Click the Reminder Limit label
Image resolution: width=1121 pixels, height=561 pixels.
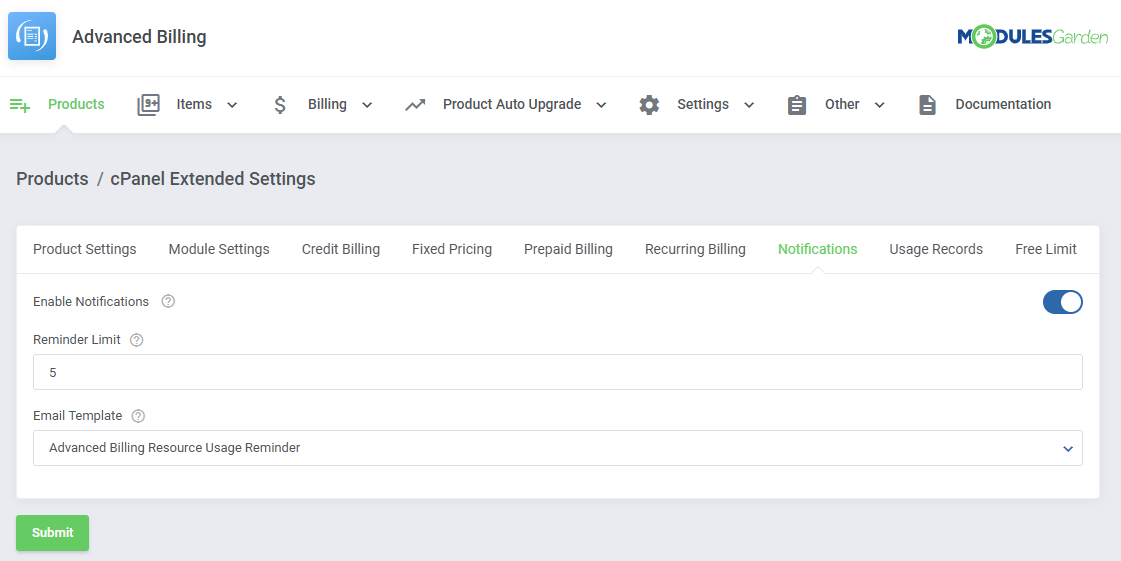(x=76, y=340)
